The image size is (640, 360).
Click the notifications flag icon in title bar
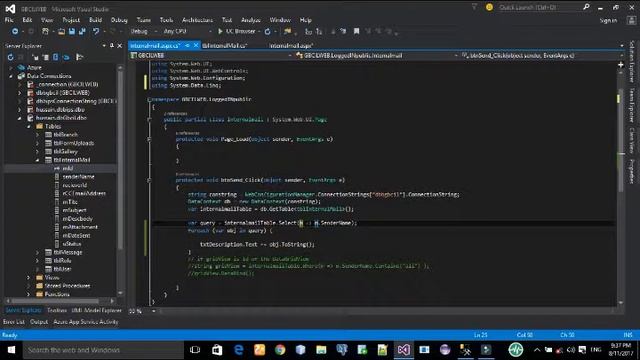tap(474, 7)
